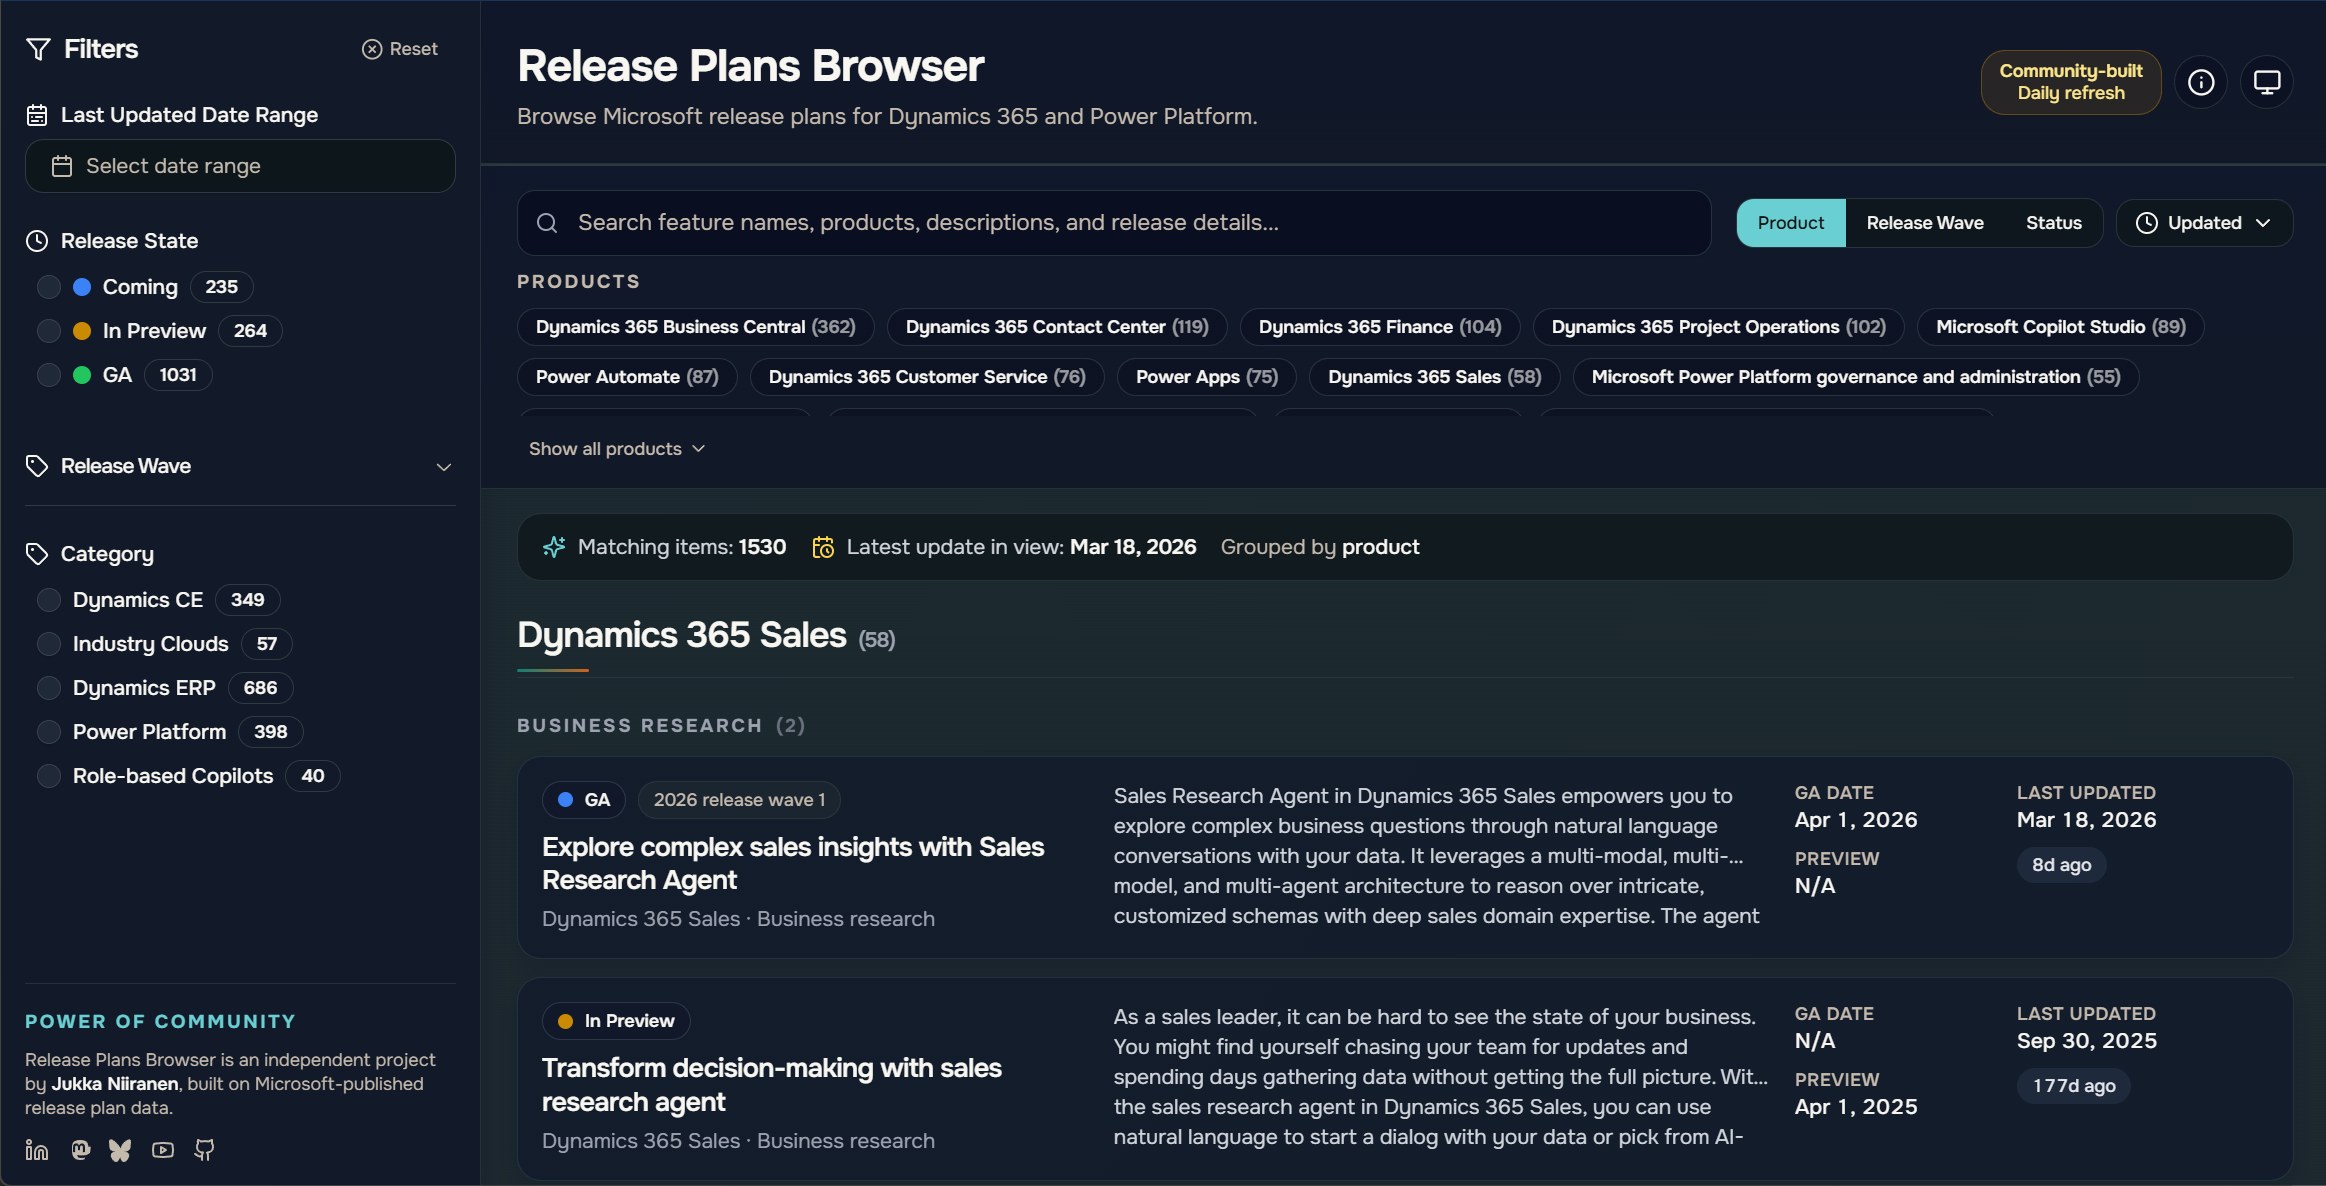Open Transform decision-making with sales research agent card

pyautogui.click(x=1404, y=1078)
